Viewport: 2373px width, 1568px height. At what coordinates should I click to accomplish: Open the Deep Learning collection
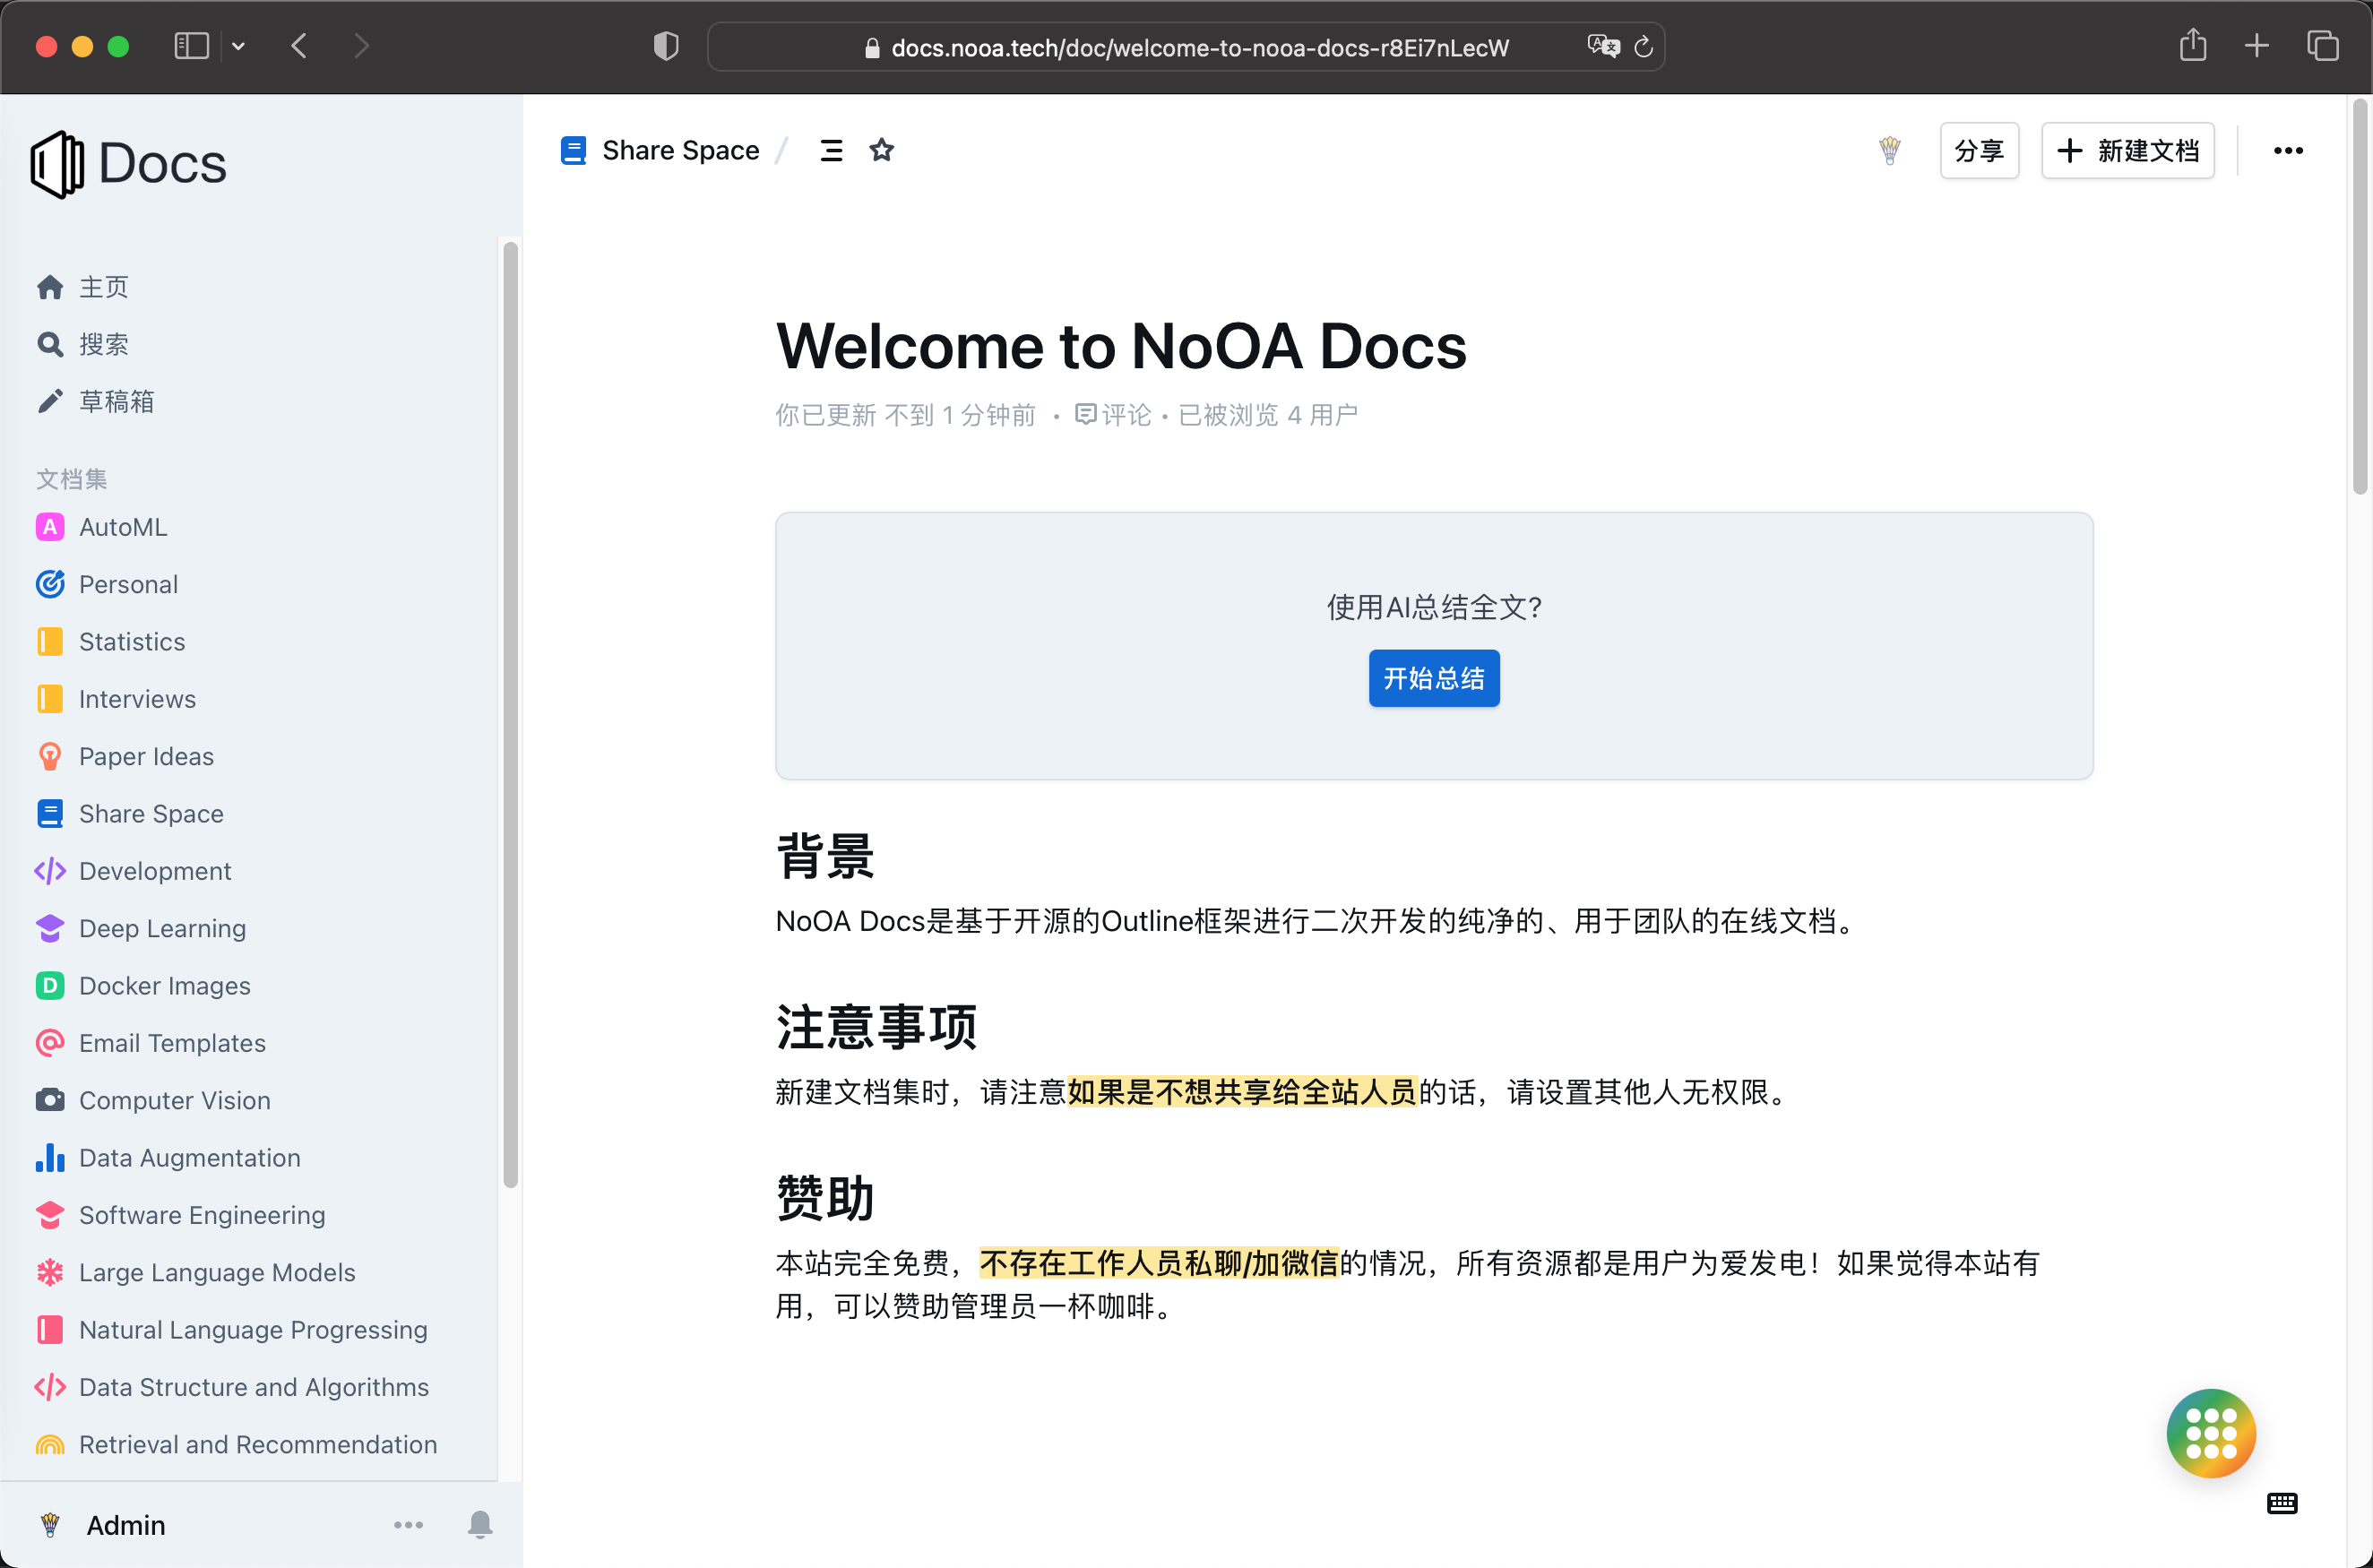[x=162, y=928]
